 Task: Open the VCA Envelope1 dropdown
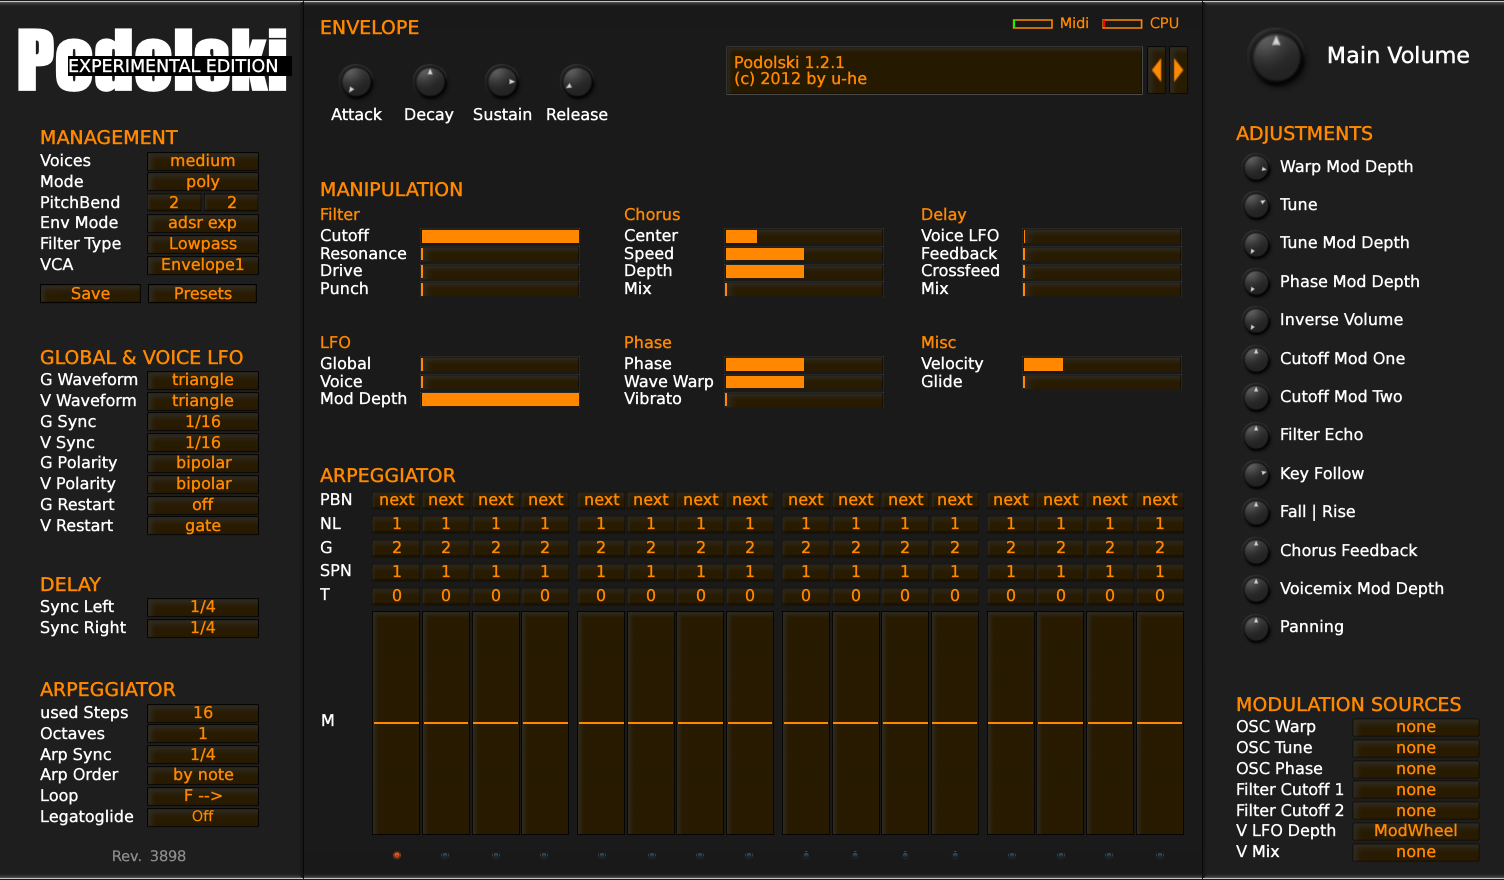coord(203,265)
